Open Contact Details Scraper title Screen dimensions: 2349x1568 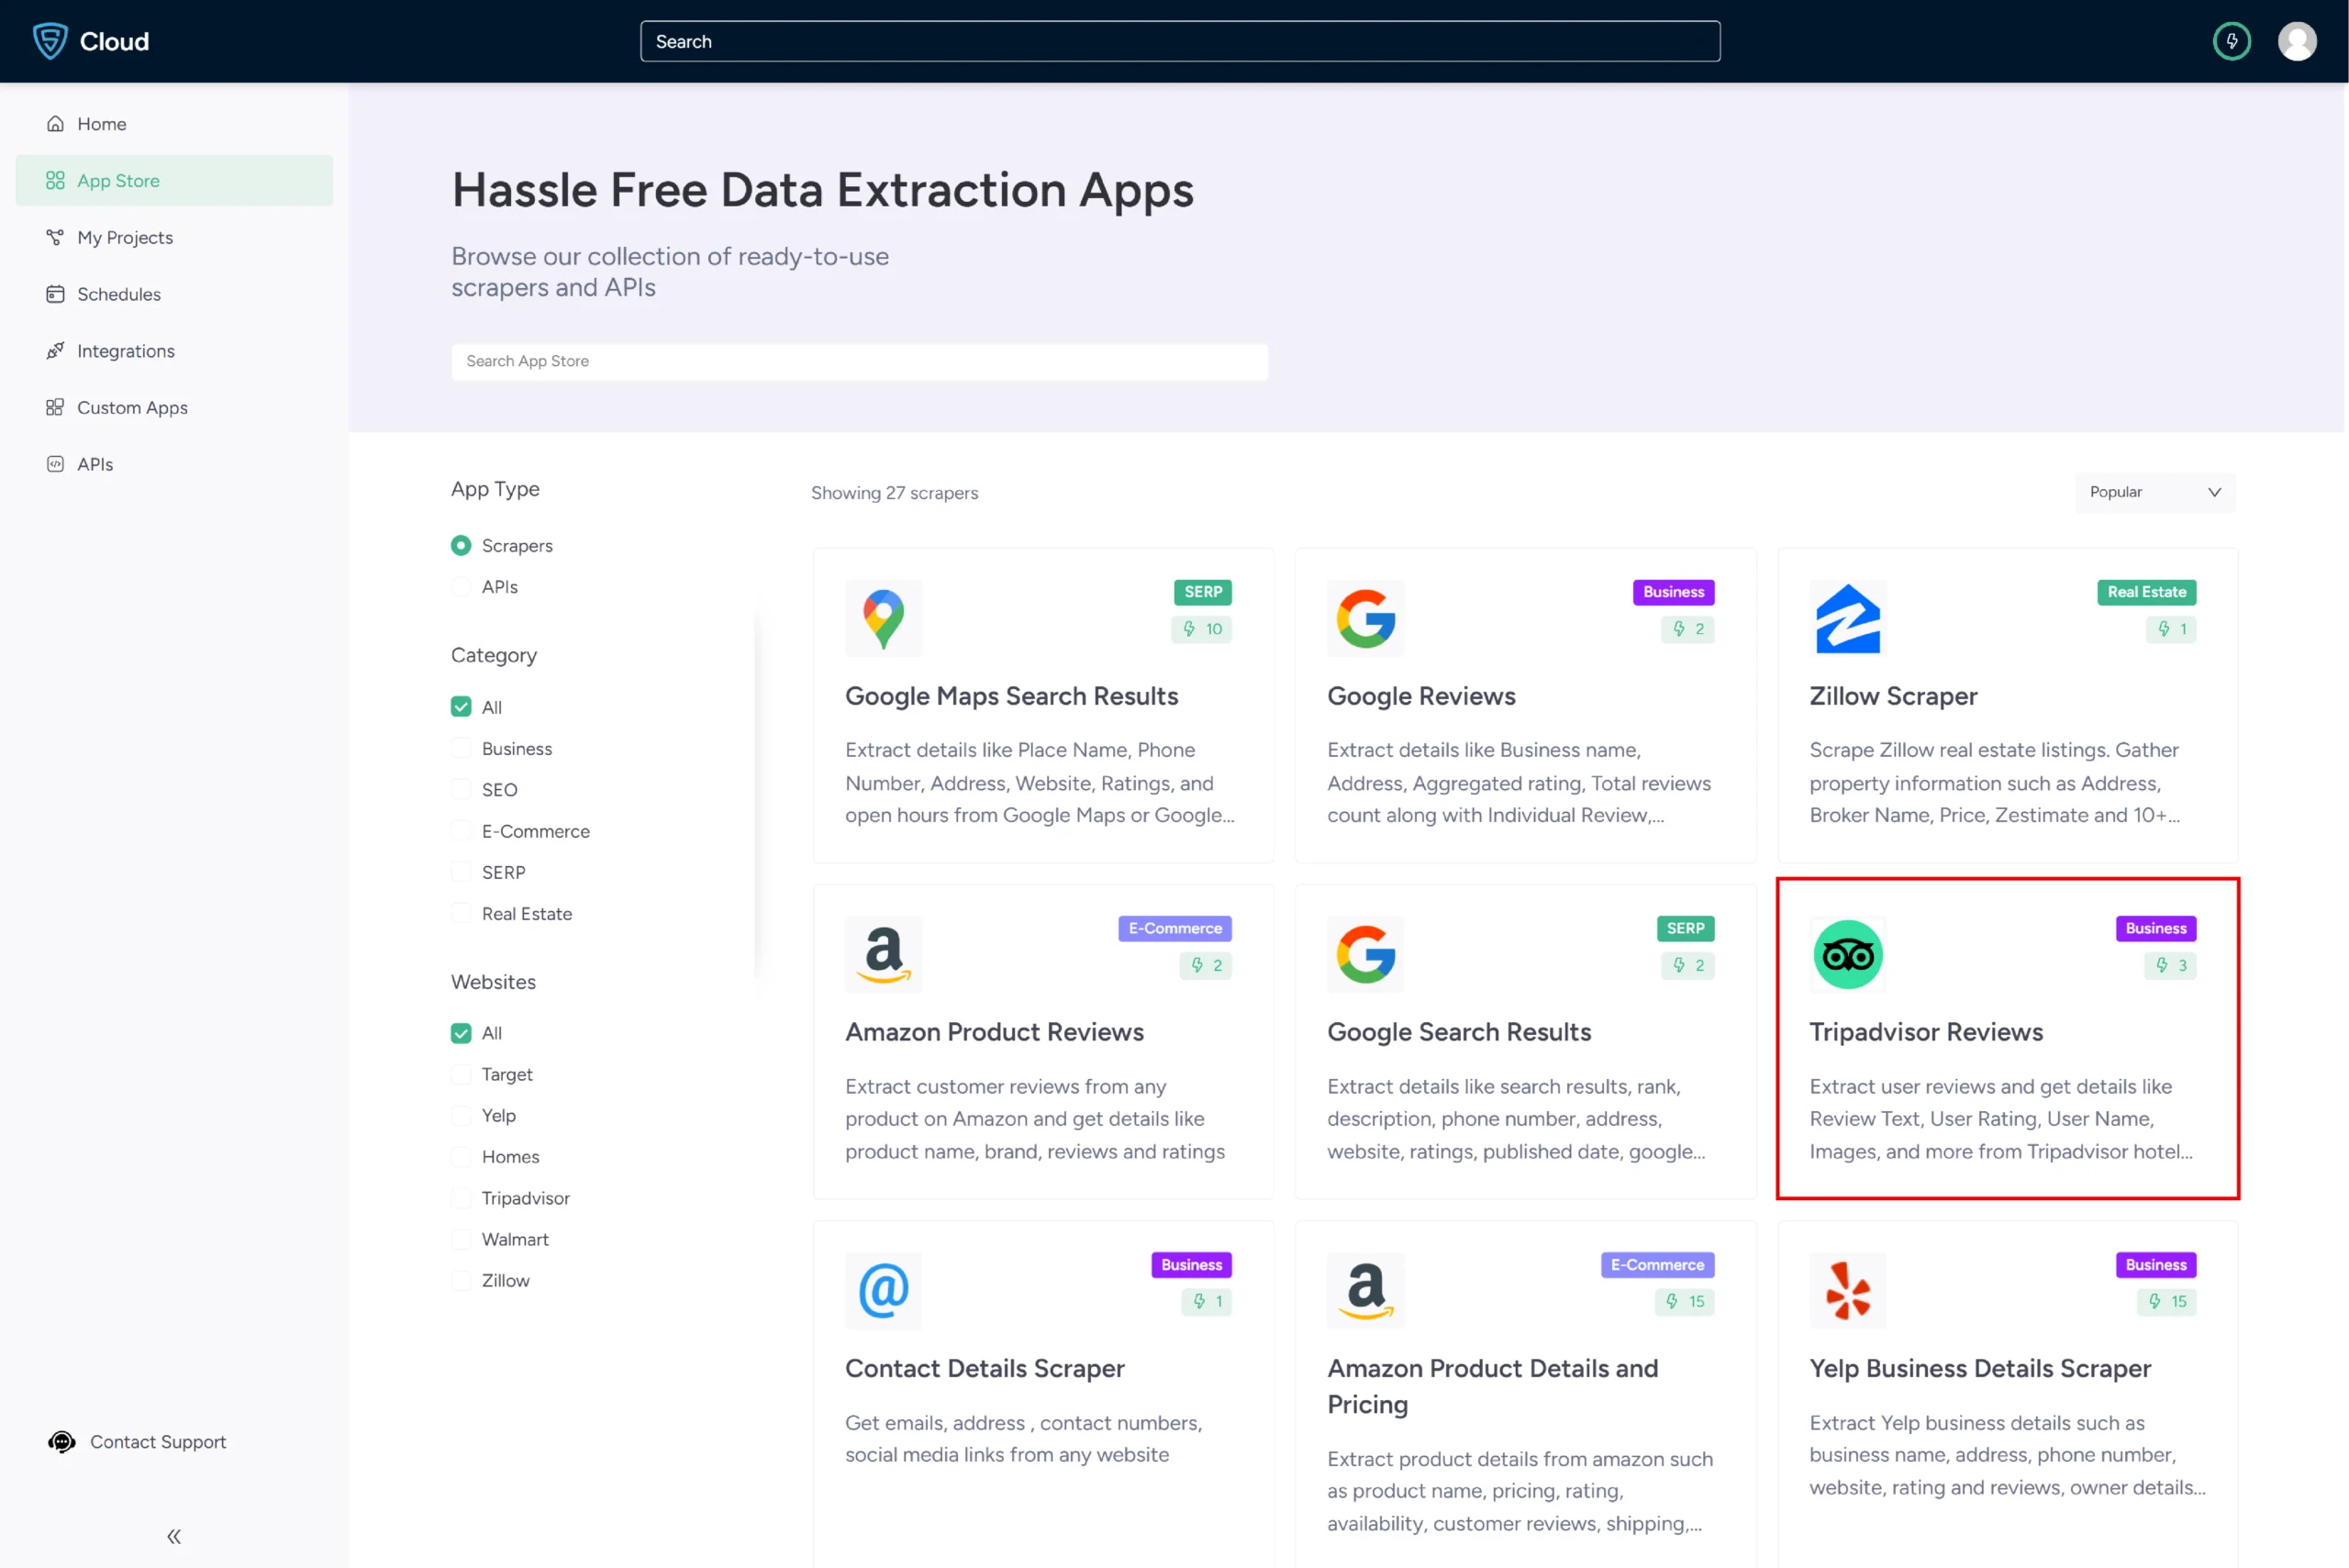(984, 1368)
